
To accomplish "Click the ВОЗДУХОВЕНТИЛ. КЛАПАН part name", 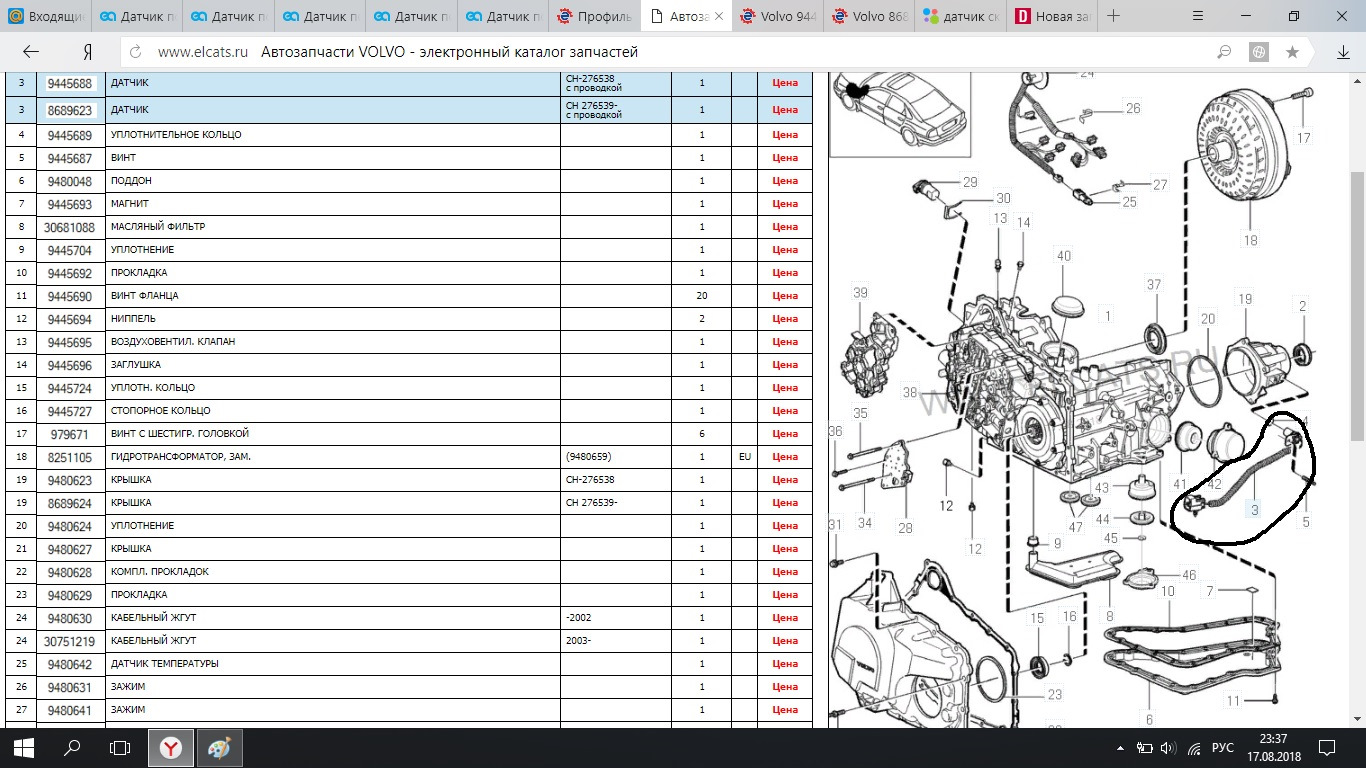I will (x=173, y=342).
